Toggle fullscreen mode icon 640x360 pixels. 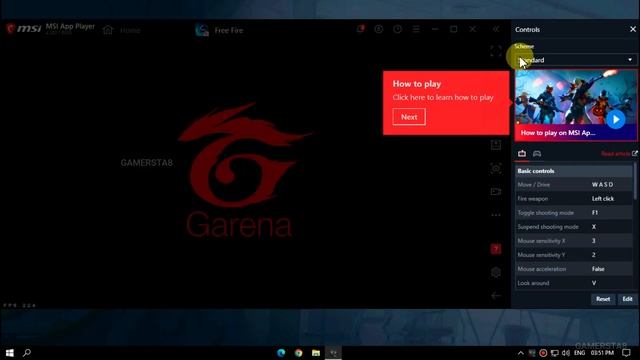tap(496, 51)
